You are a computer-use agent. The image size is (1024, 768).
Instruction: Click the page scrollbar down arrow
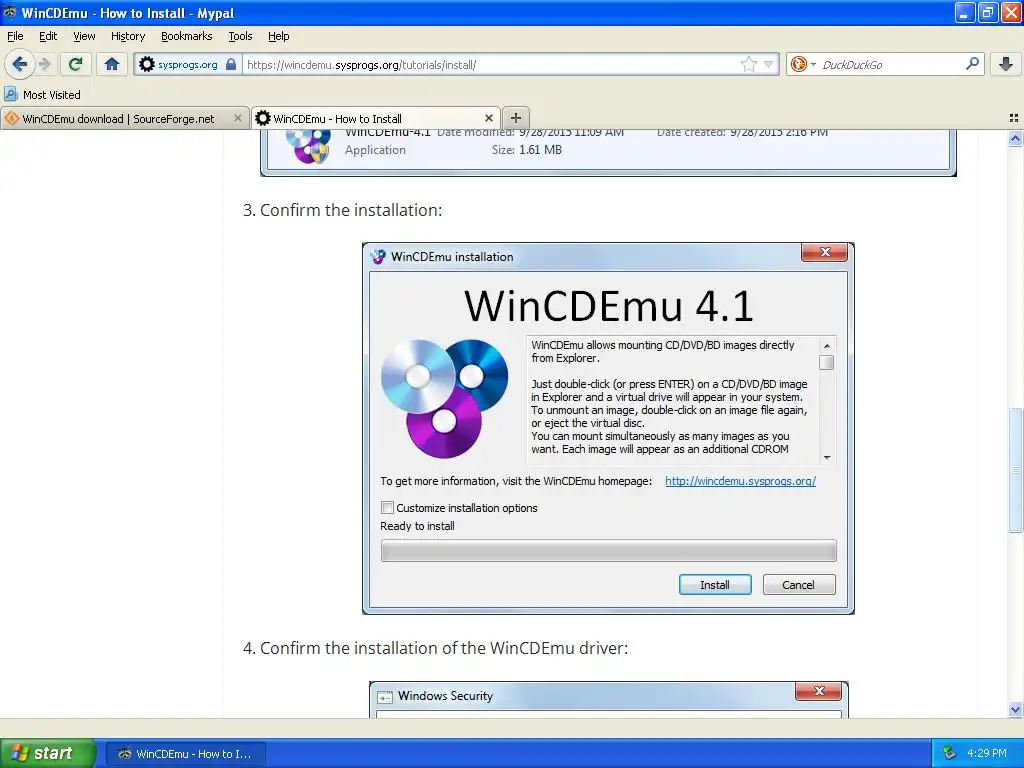point(1015,710)
